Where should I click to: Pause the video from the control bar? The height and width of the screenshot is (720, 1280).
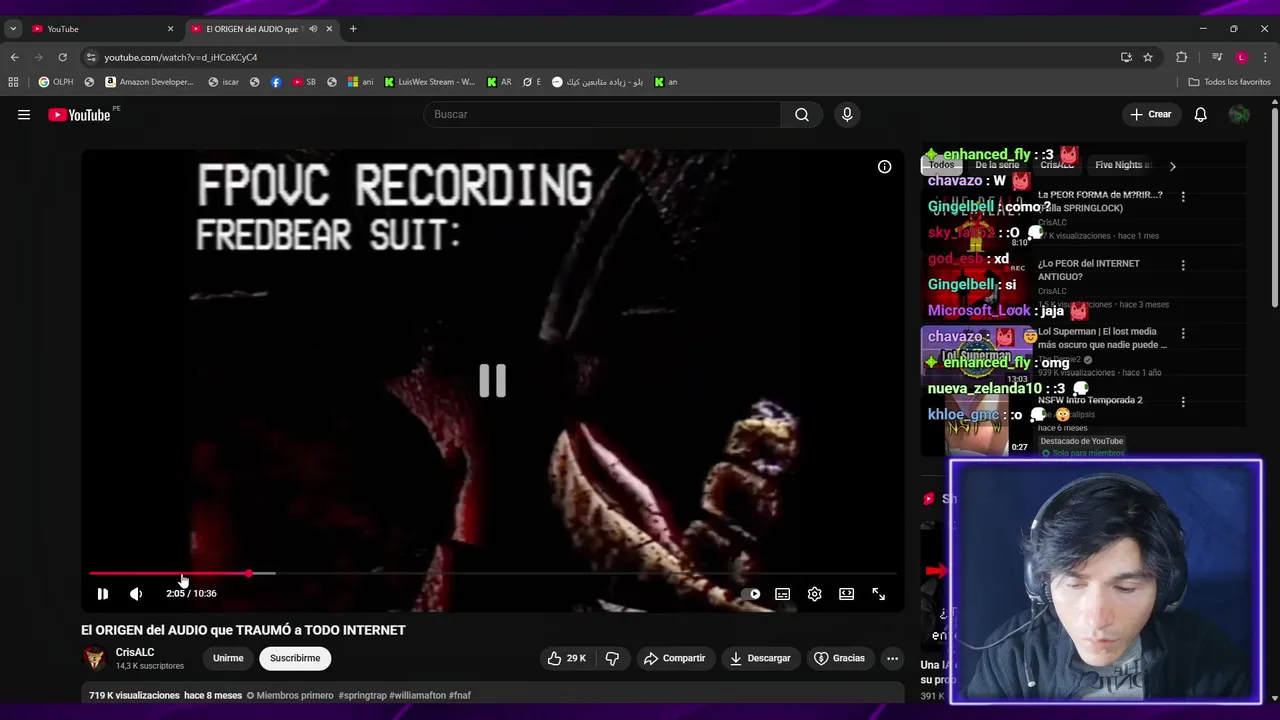pyautogui.click(x=102, y=594)
